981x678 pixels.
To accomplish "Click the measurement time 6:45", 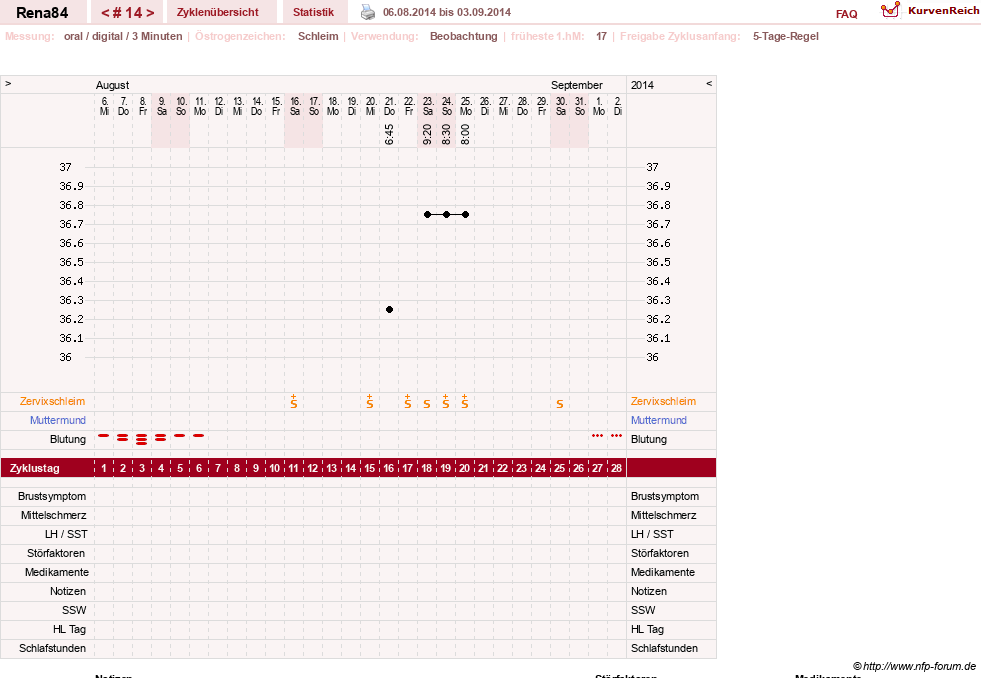I will (x=389, y=134).
